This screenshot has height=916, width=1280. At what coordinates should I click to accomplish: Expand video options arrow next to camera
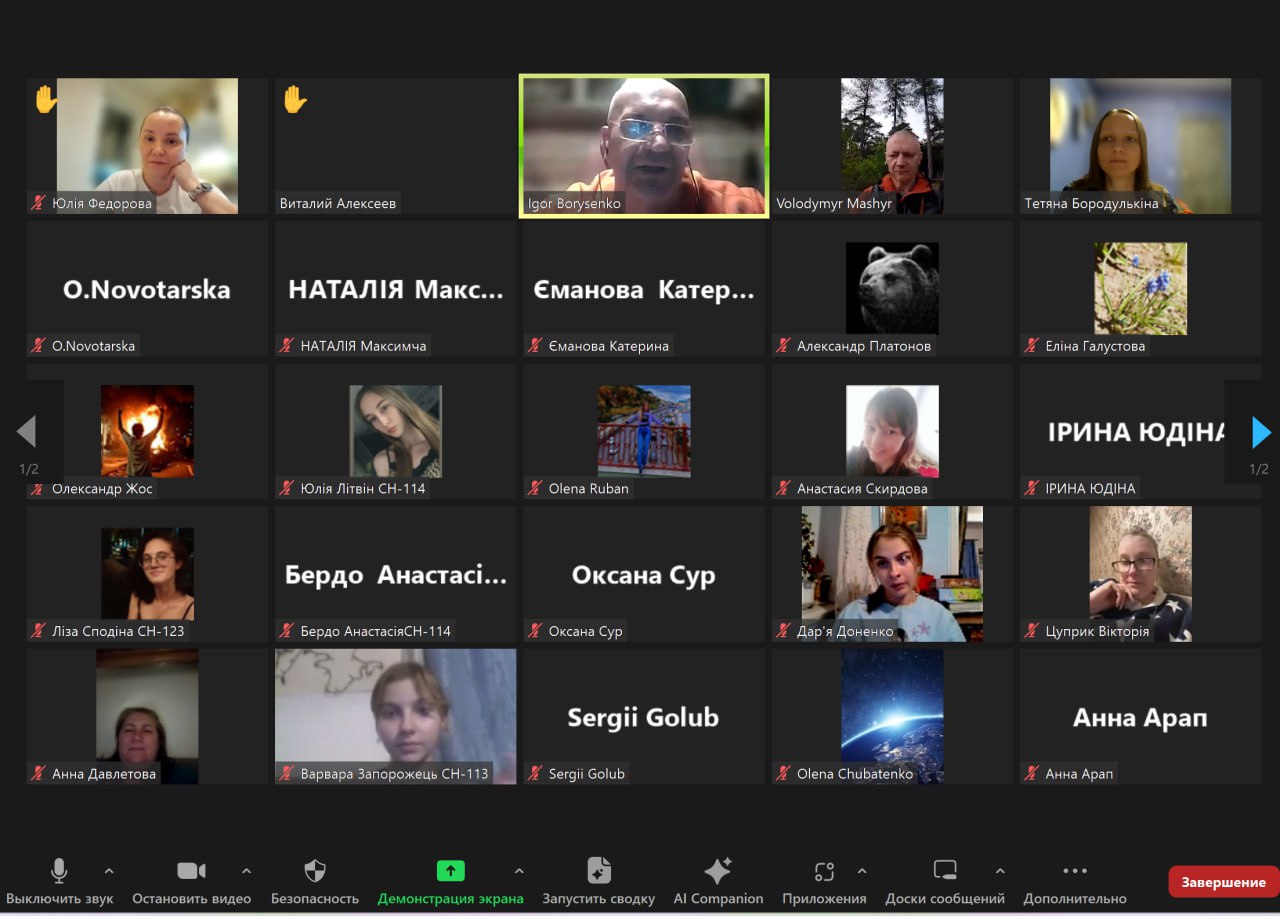click(x=247, y=871)
